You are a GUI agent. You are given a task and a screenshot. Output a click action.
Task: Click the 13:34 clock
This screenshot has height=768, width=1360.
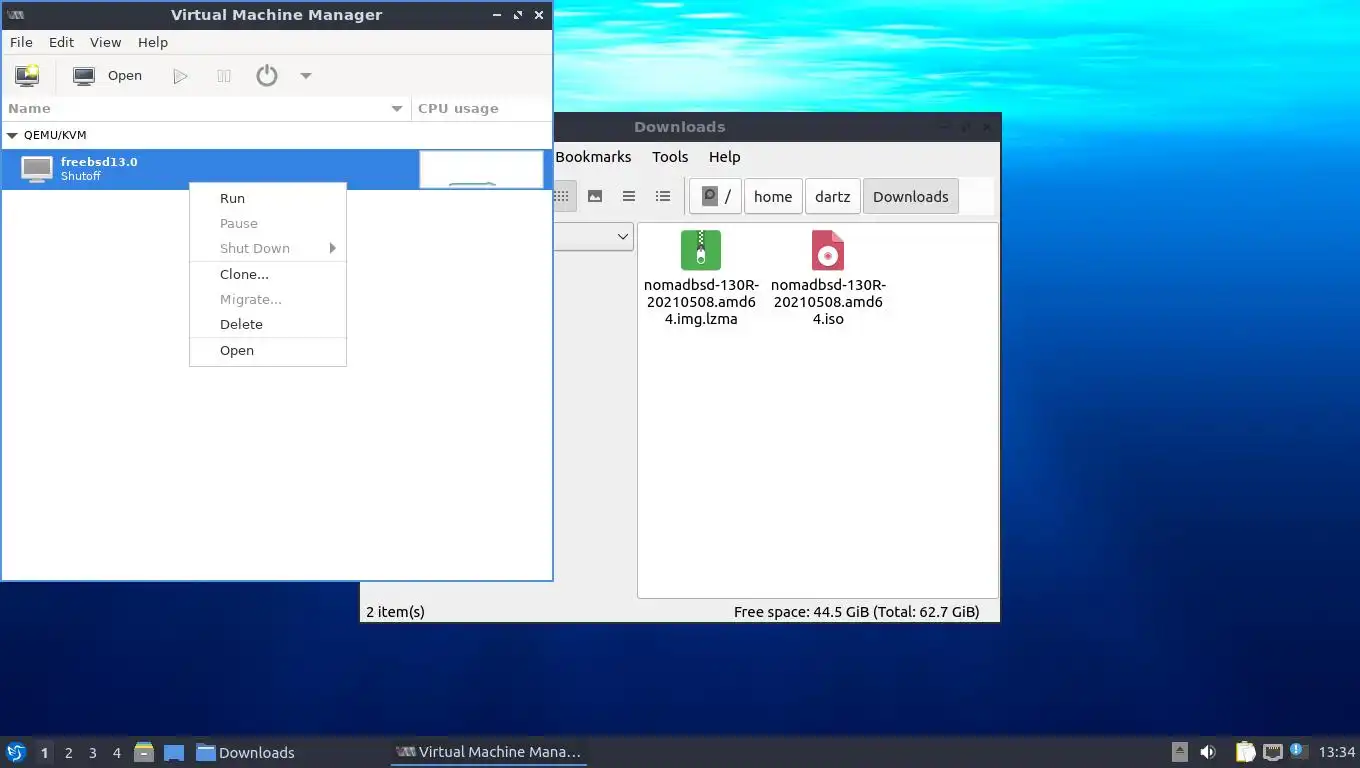click(x=1337, y=752)
